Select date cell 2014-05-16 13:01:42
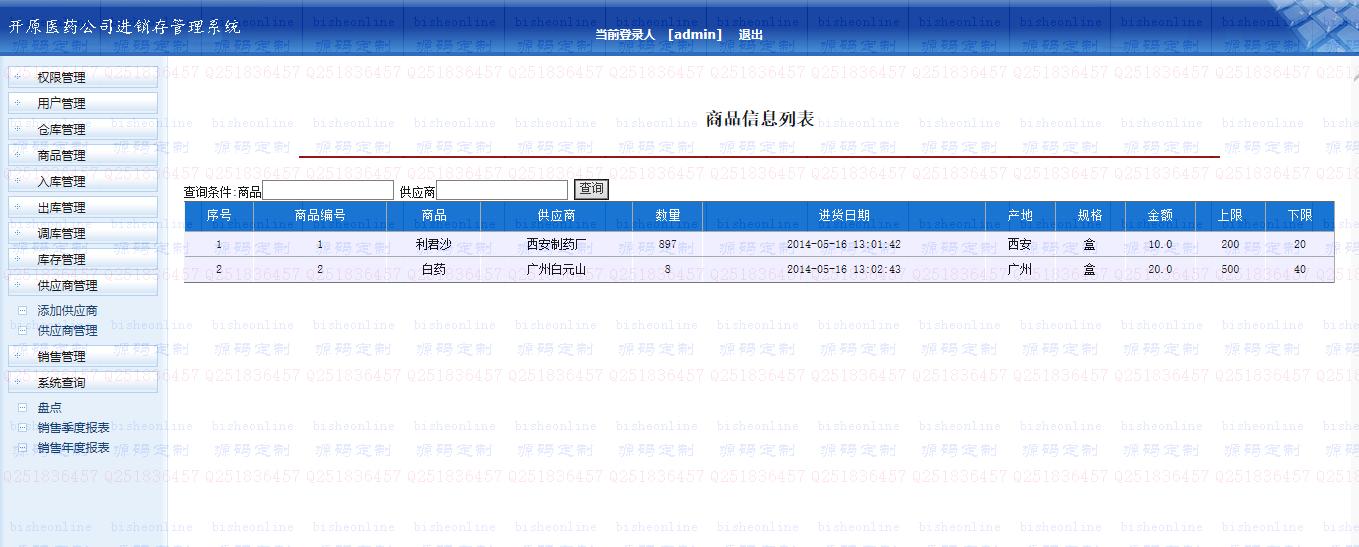The image size is (1359, 547). pyautogui.click(x=844, y=244)
